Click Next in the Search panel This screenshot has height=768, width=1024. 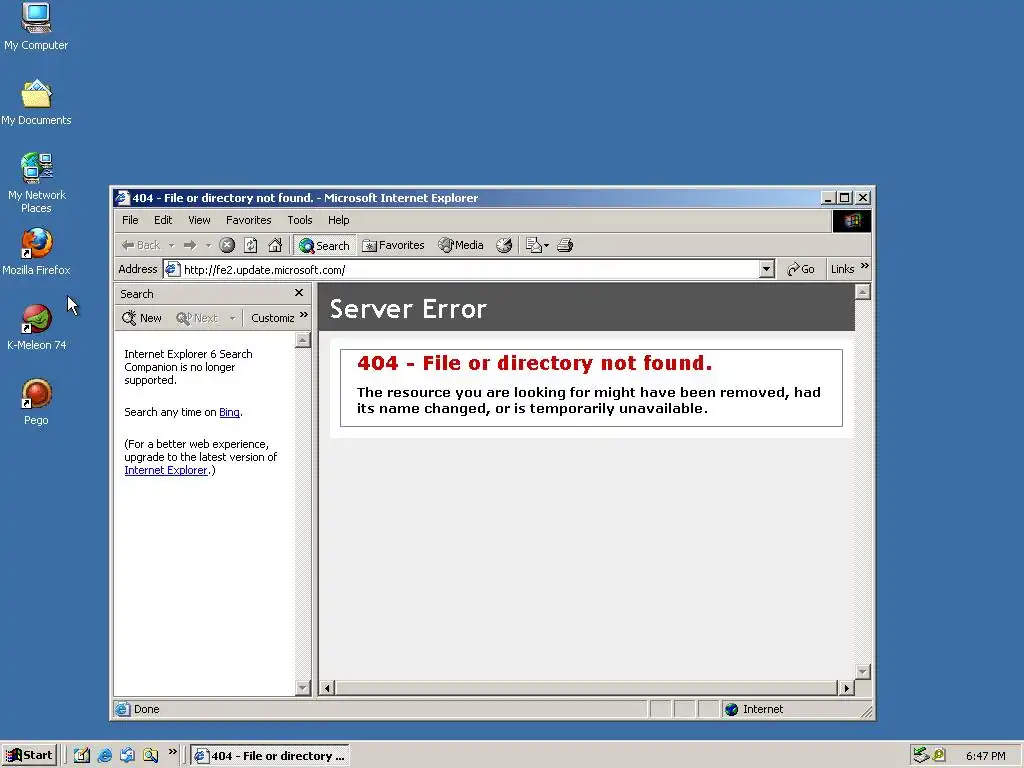(x=197, y=318)
